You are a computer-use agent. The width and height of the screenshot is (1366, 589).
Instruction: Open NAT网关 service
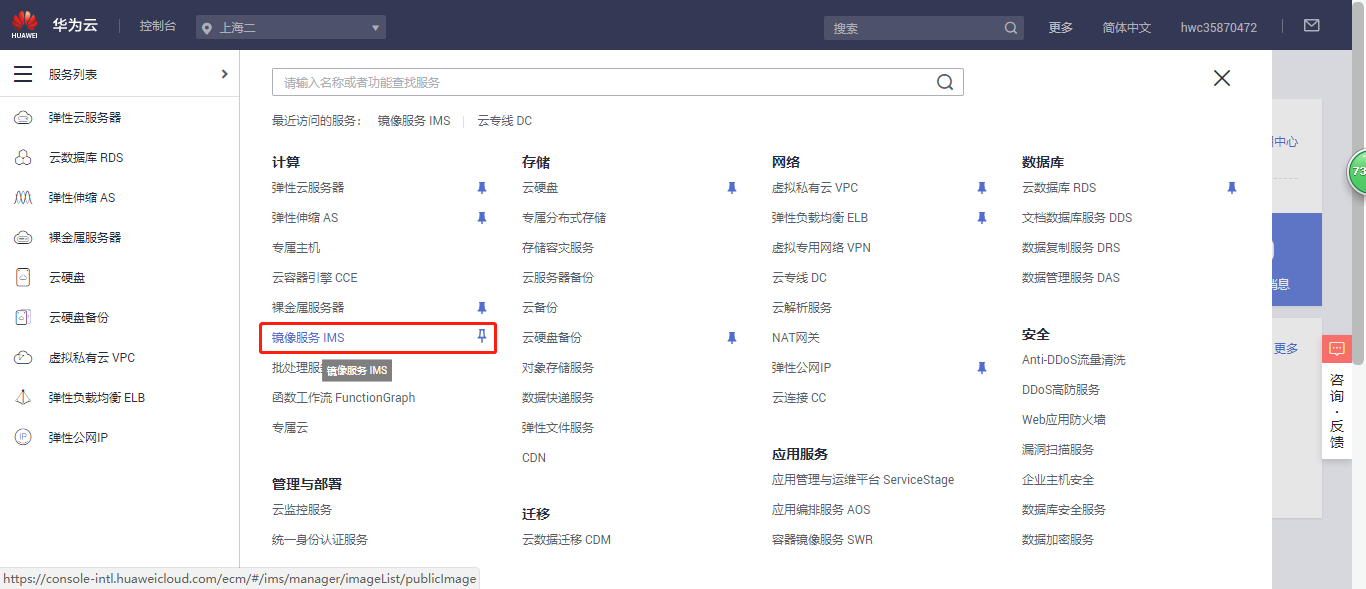[796, 338]
